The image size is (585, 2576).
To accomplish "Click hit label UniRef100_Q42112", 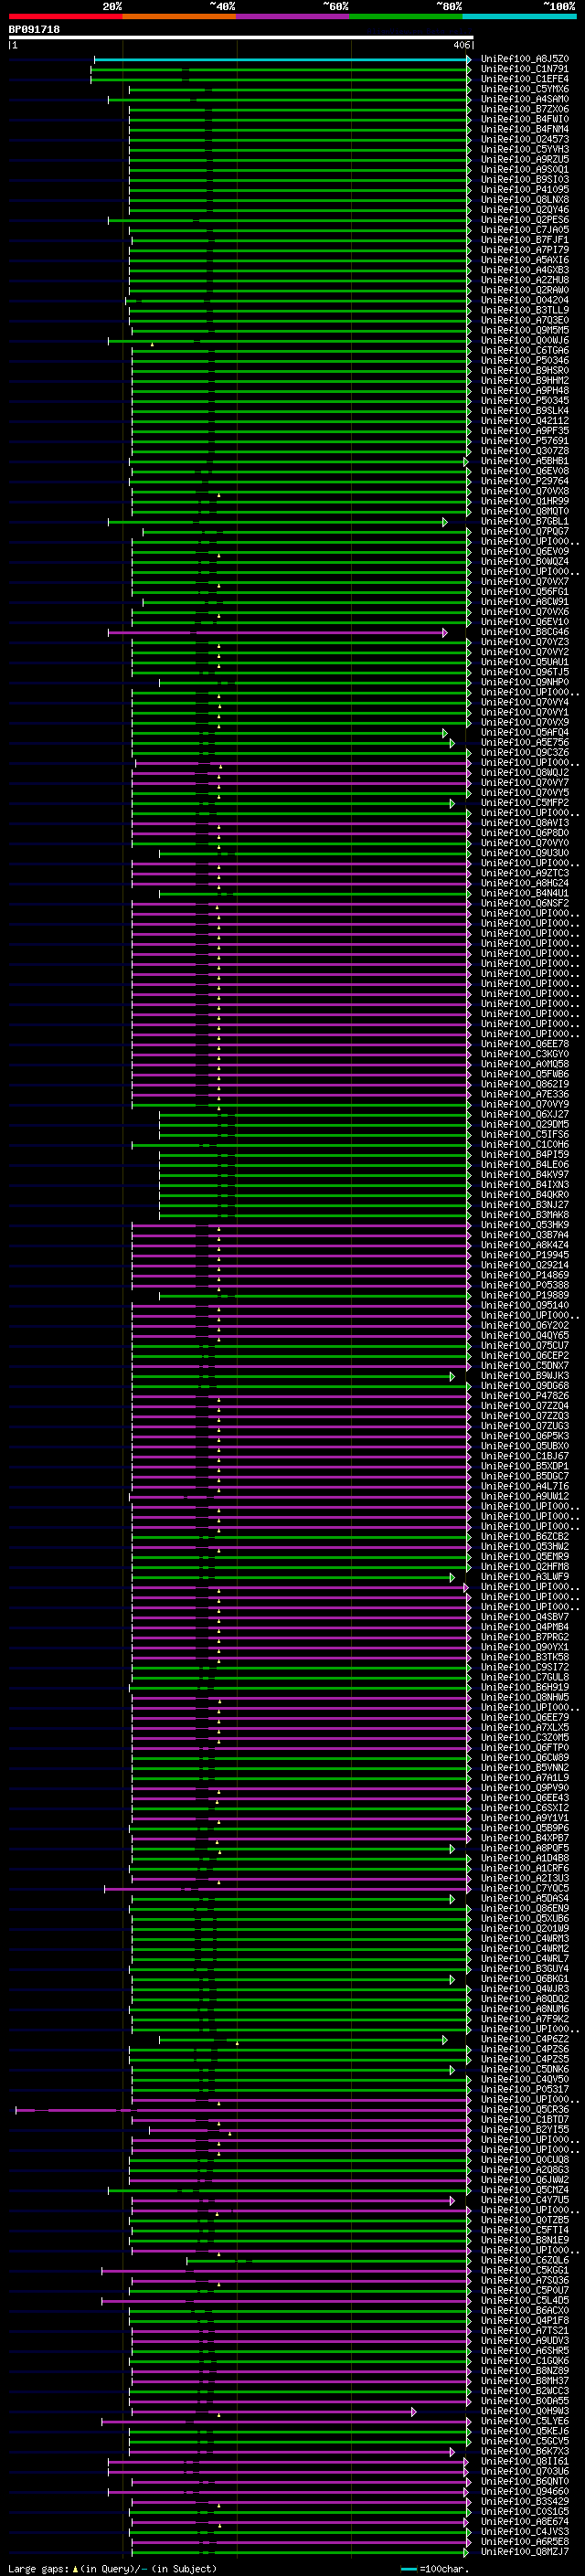I will click(x=525, y=421).
